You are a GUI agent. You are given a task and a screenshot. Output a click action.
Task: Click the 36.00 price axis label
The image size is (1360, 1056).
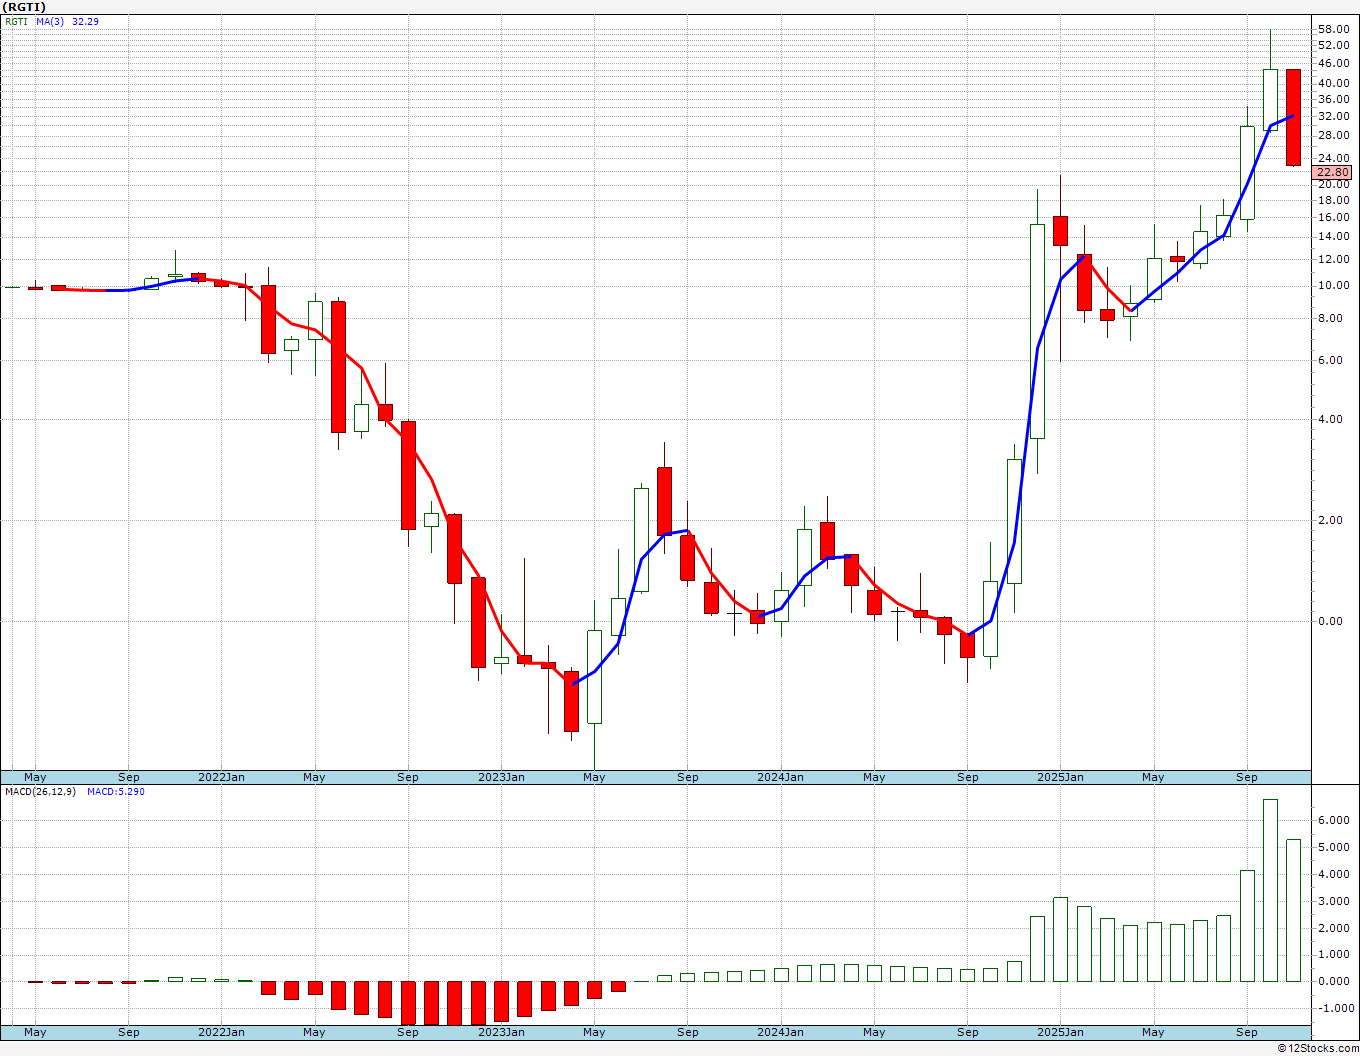(x=1333, y=98)
